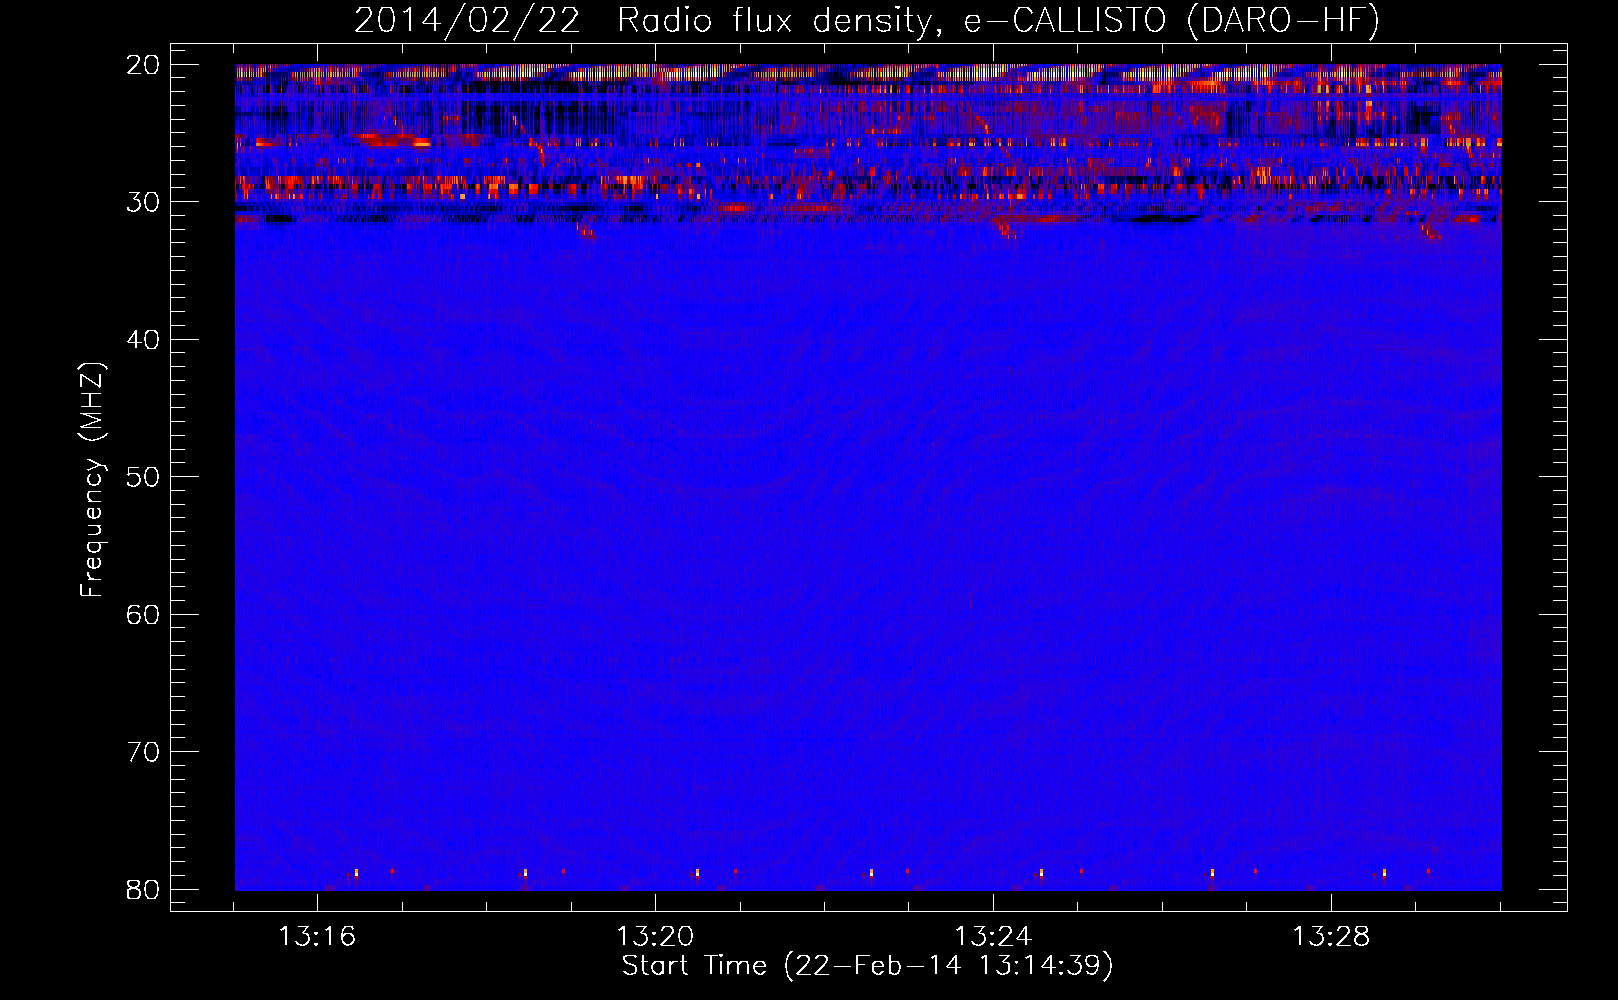Click the '13:24' time tick label
This screenshot has height=1000, width=1618.
tap(993, 937)
